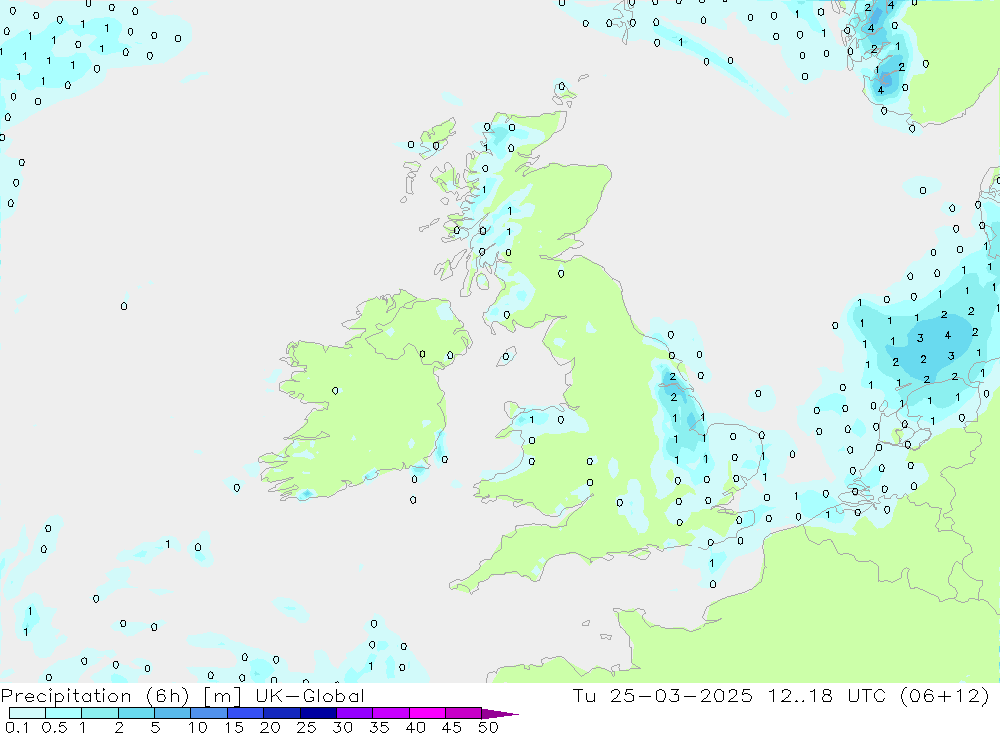Click the '30' legend label
Screen dimensions: 1000x733
pyautogui.click(x=342, y=727)
